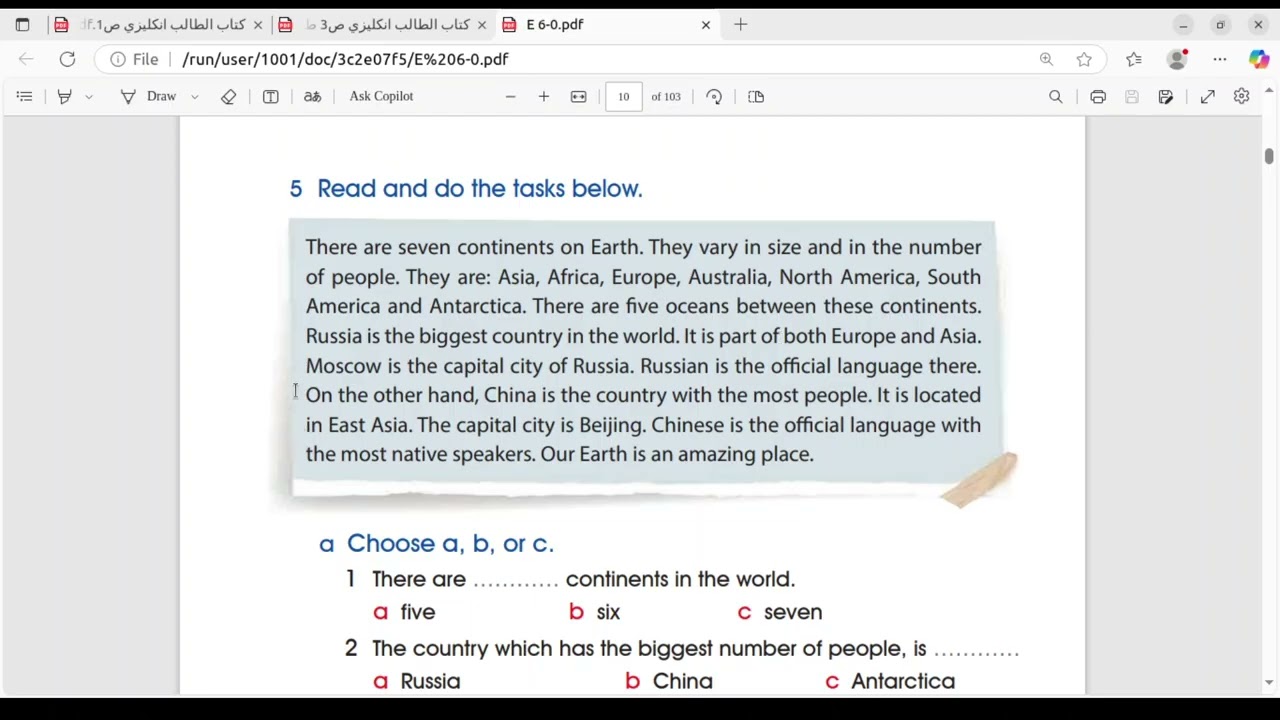Close the E 6-0.pdf tab
Viewport: 1280px width, 720px height.
point(705,24)
